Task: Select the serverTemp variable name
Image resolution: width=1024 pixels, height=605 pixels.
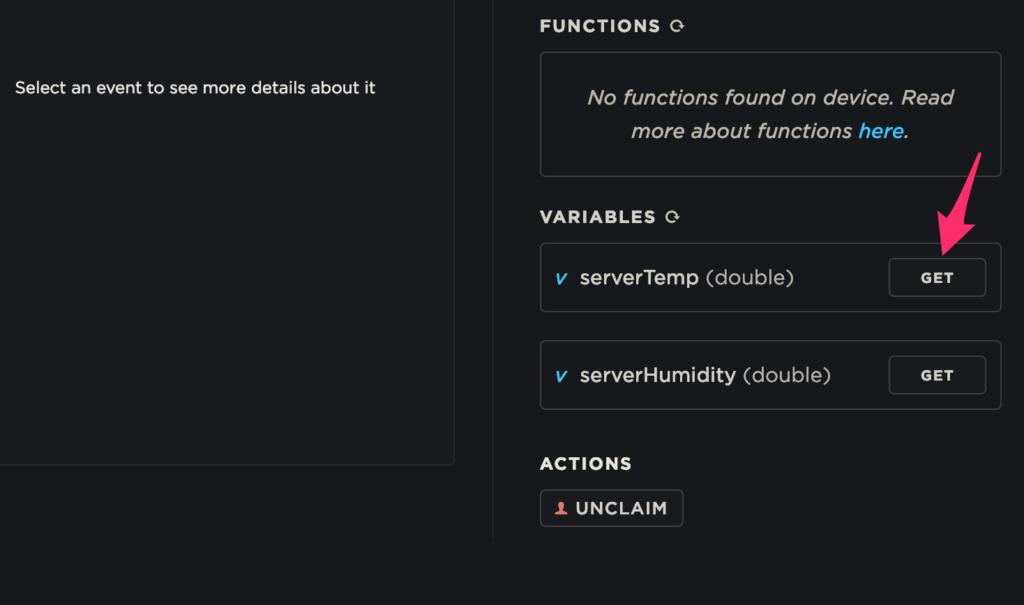Action: (x=639, y=278)
